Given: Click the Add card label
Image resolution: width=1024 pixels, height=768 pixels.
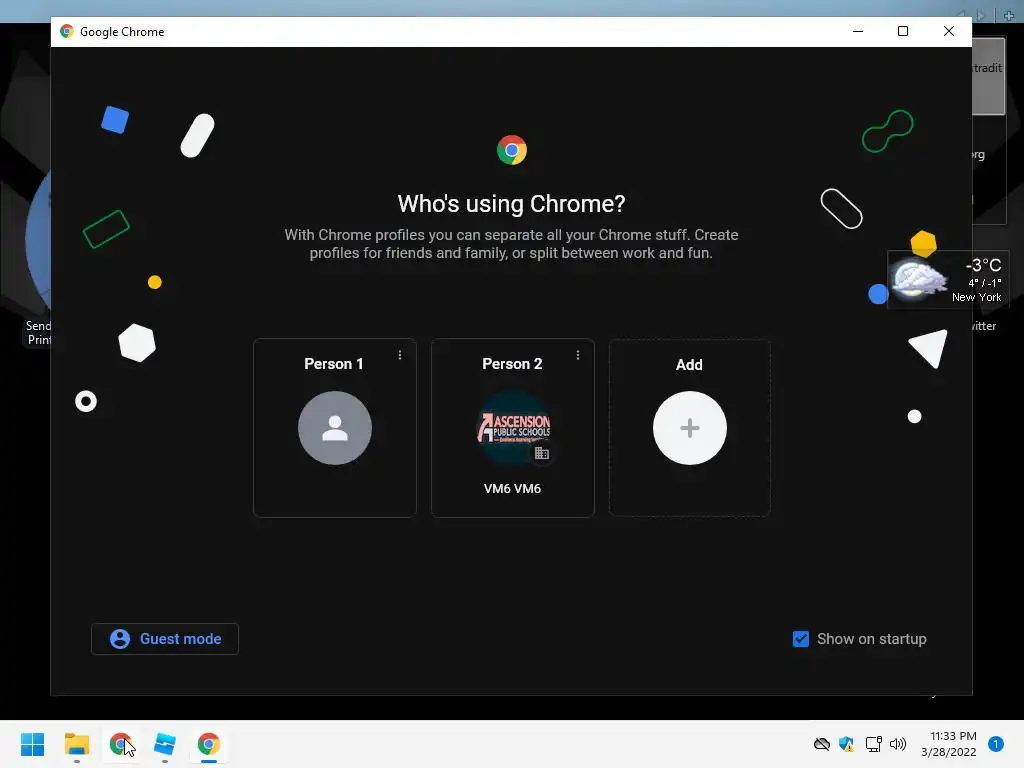Looking at the screenshot, I should [x=689, y=364].
